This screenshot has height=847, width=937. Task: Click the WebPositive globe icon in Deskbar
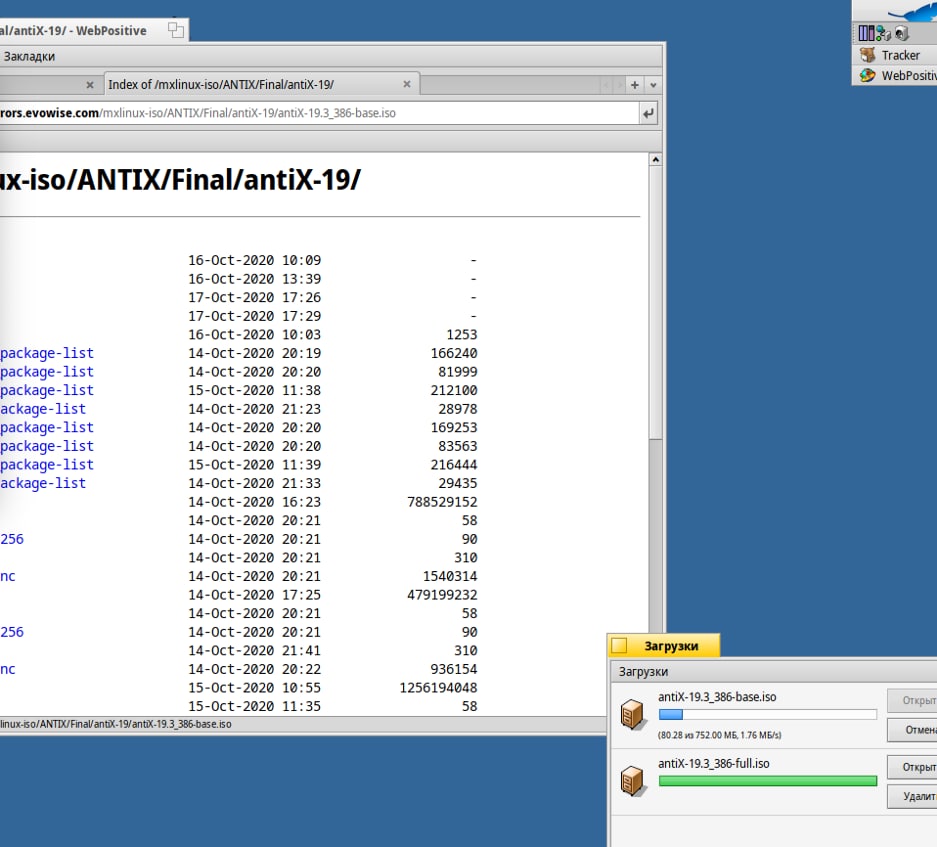pyautogui.click(x=868, y=75)
